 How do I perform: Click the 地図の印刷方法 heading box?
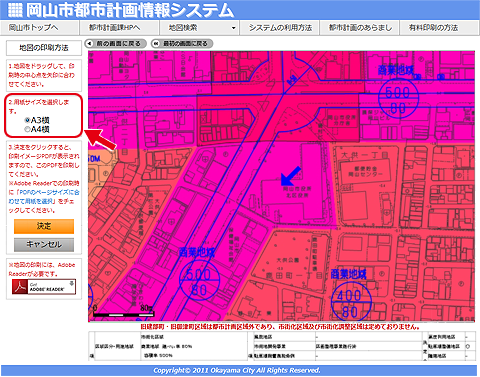[x=44, y=48]
